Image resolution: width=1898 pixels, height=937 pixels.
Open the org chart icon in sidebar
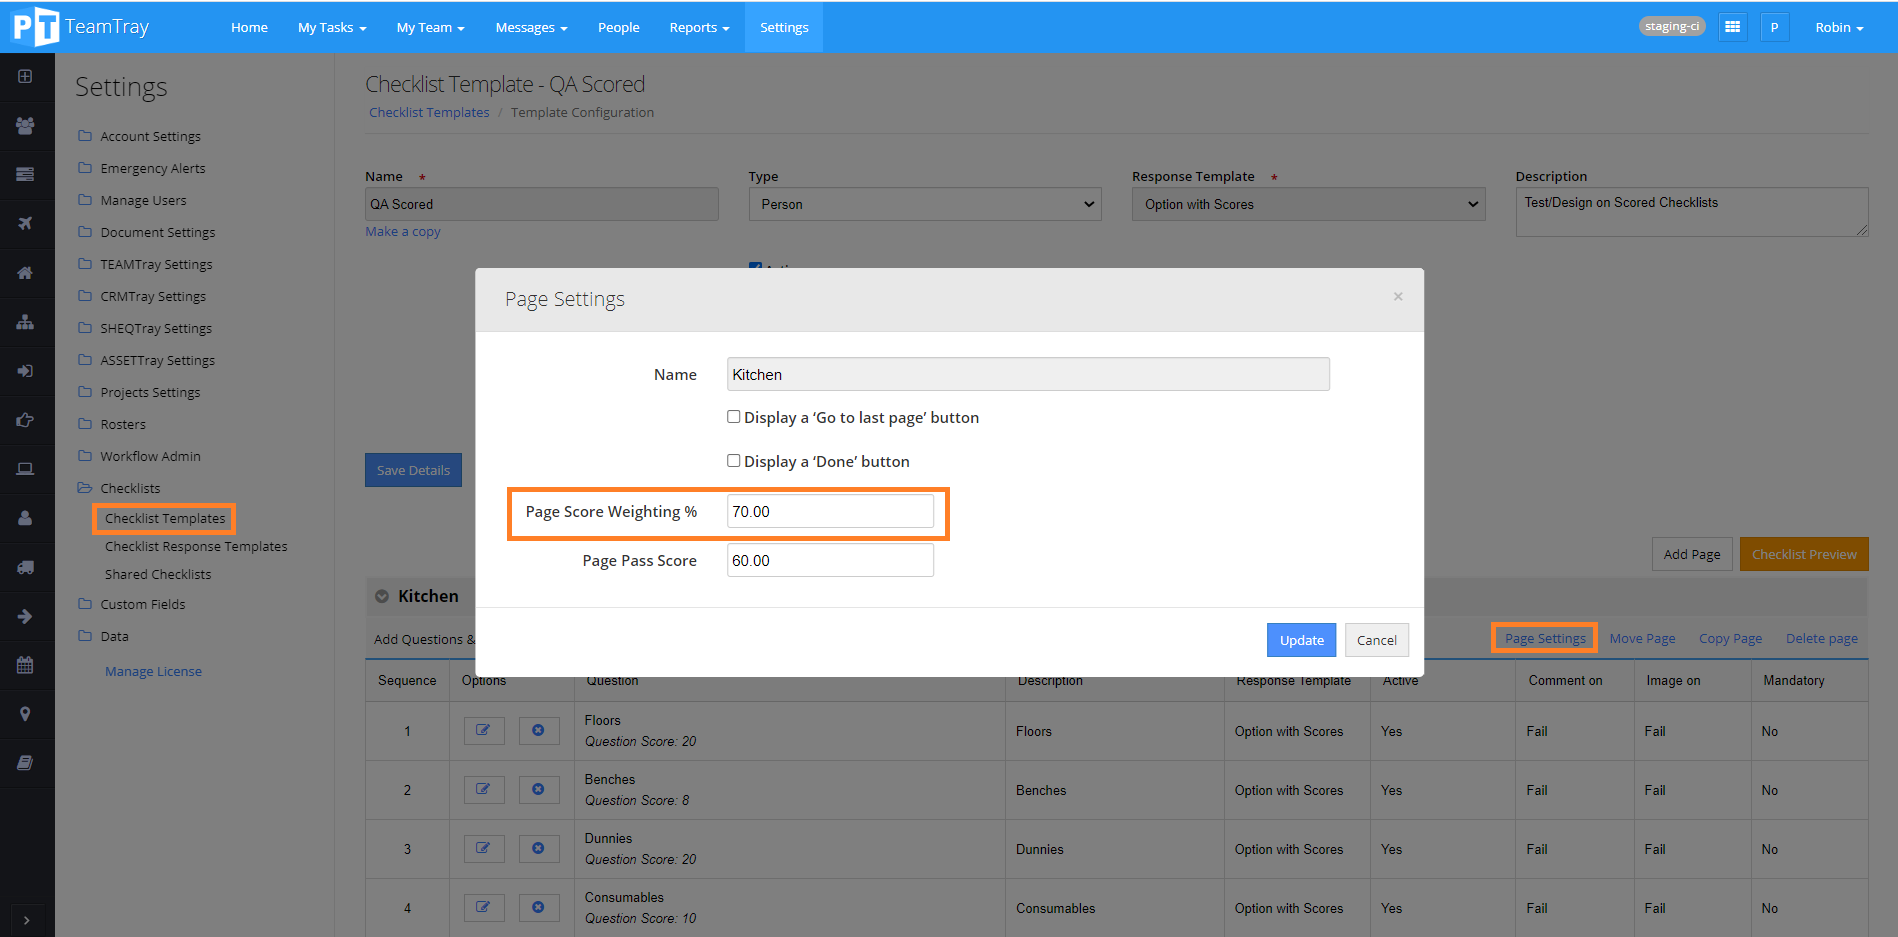[x=24, y=322]
